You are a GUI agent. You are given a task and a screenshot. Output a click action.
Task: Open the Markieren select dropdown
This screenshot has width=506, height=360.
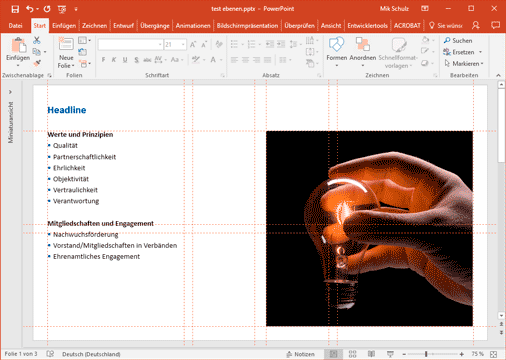pos(464,63)
